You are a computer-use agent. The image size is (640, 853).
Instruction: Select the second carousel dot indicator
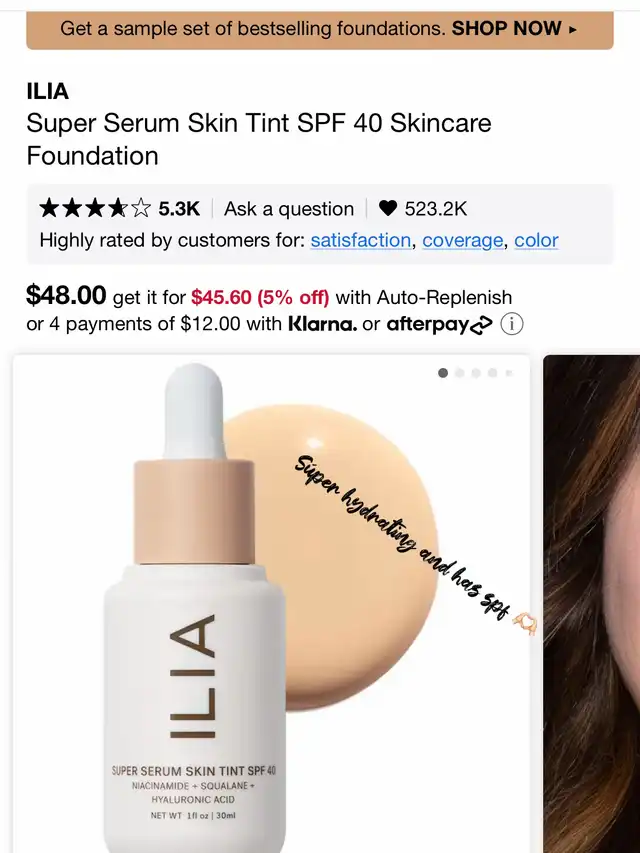[460, 373]
